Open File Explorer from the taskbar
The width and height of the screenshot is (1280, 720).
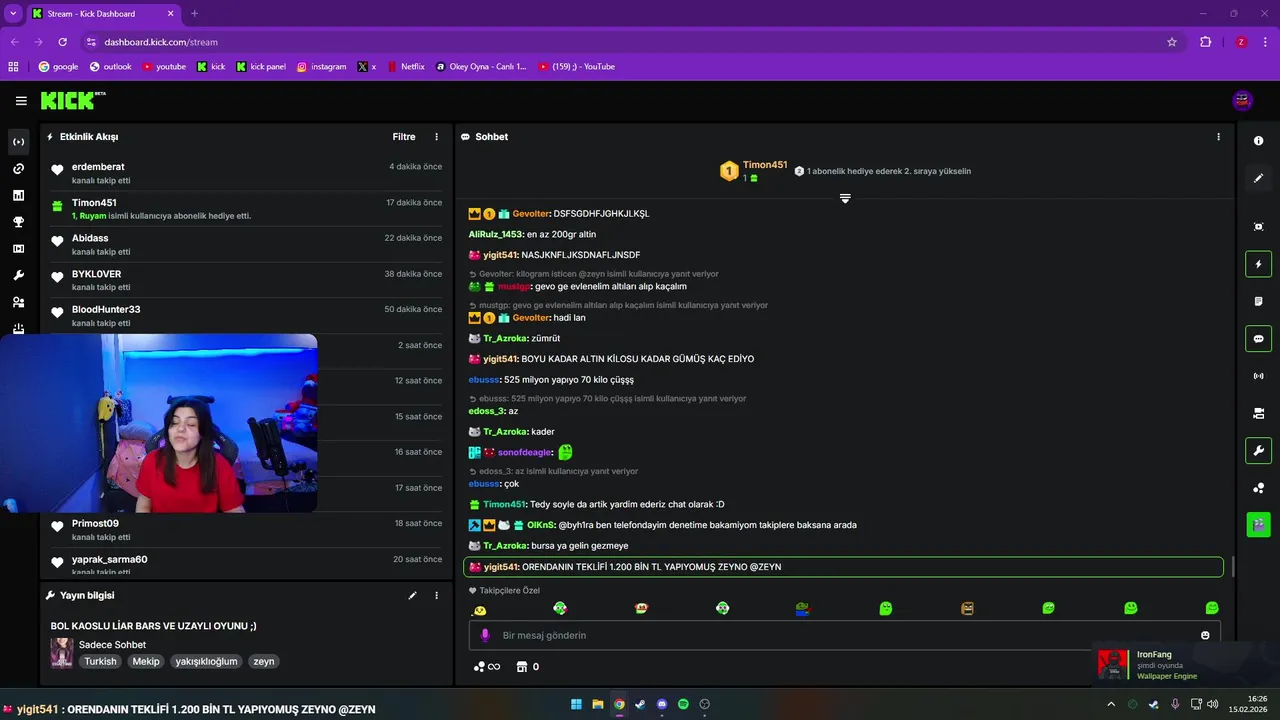pyautogui.click(x=598, y=704)
